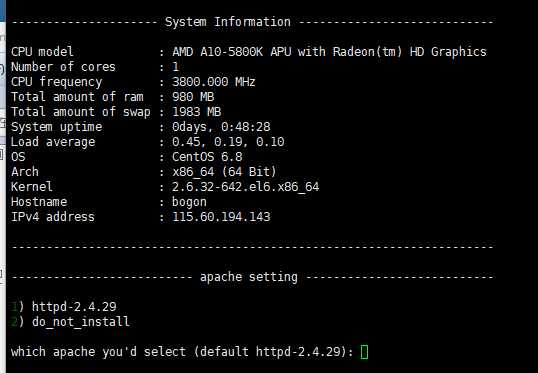This screenshot has height=373, width=538.
Task: Click the CPU frequency 3800.000 MHz value
Action: [x=214, y=82]
